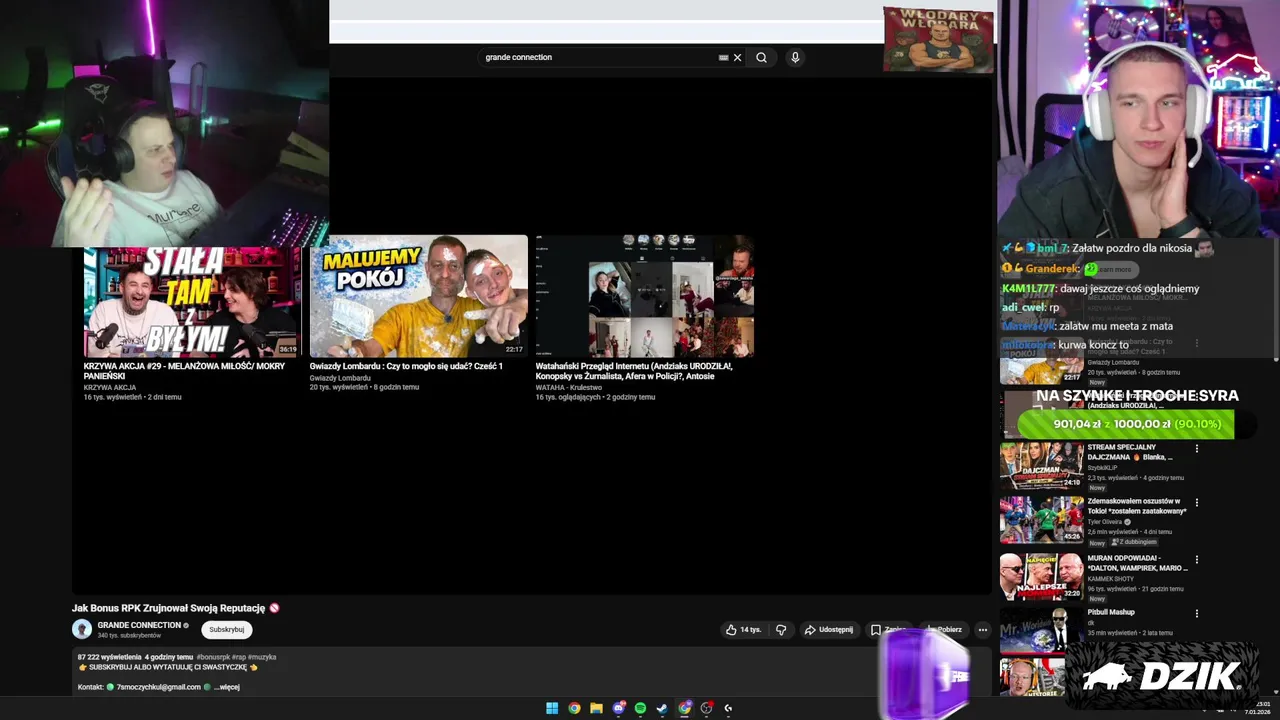Click title 'Gwiazdy Lombardu : Czy to mogło się udać? Cześć 1'

pos(406,366)
